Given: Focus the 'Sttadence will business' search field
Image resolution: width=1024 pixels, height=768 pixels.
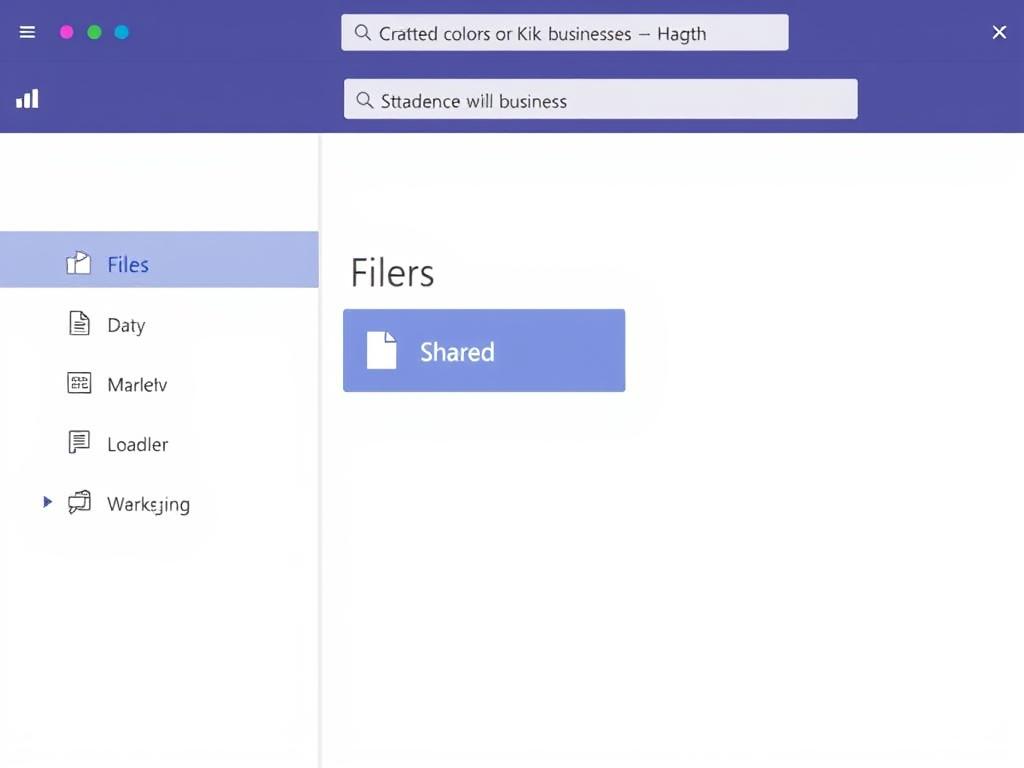Looking at the screenshot, I should (600, 99).
